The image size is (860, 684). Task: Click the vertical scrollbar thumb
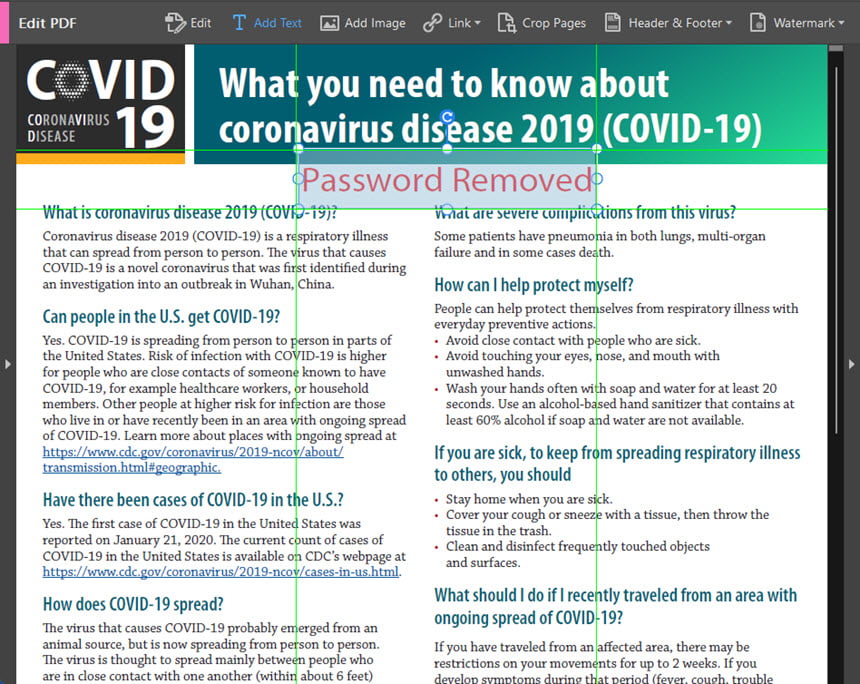[836, 250]
